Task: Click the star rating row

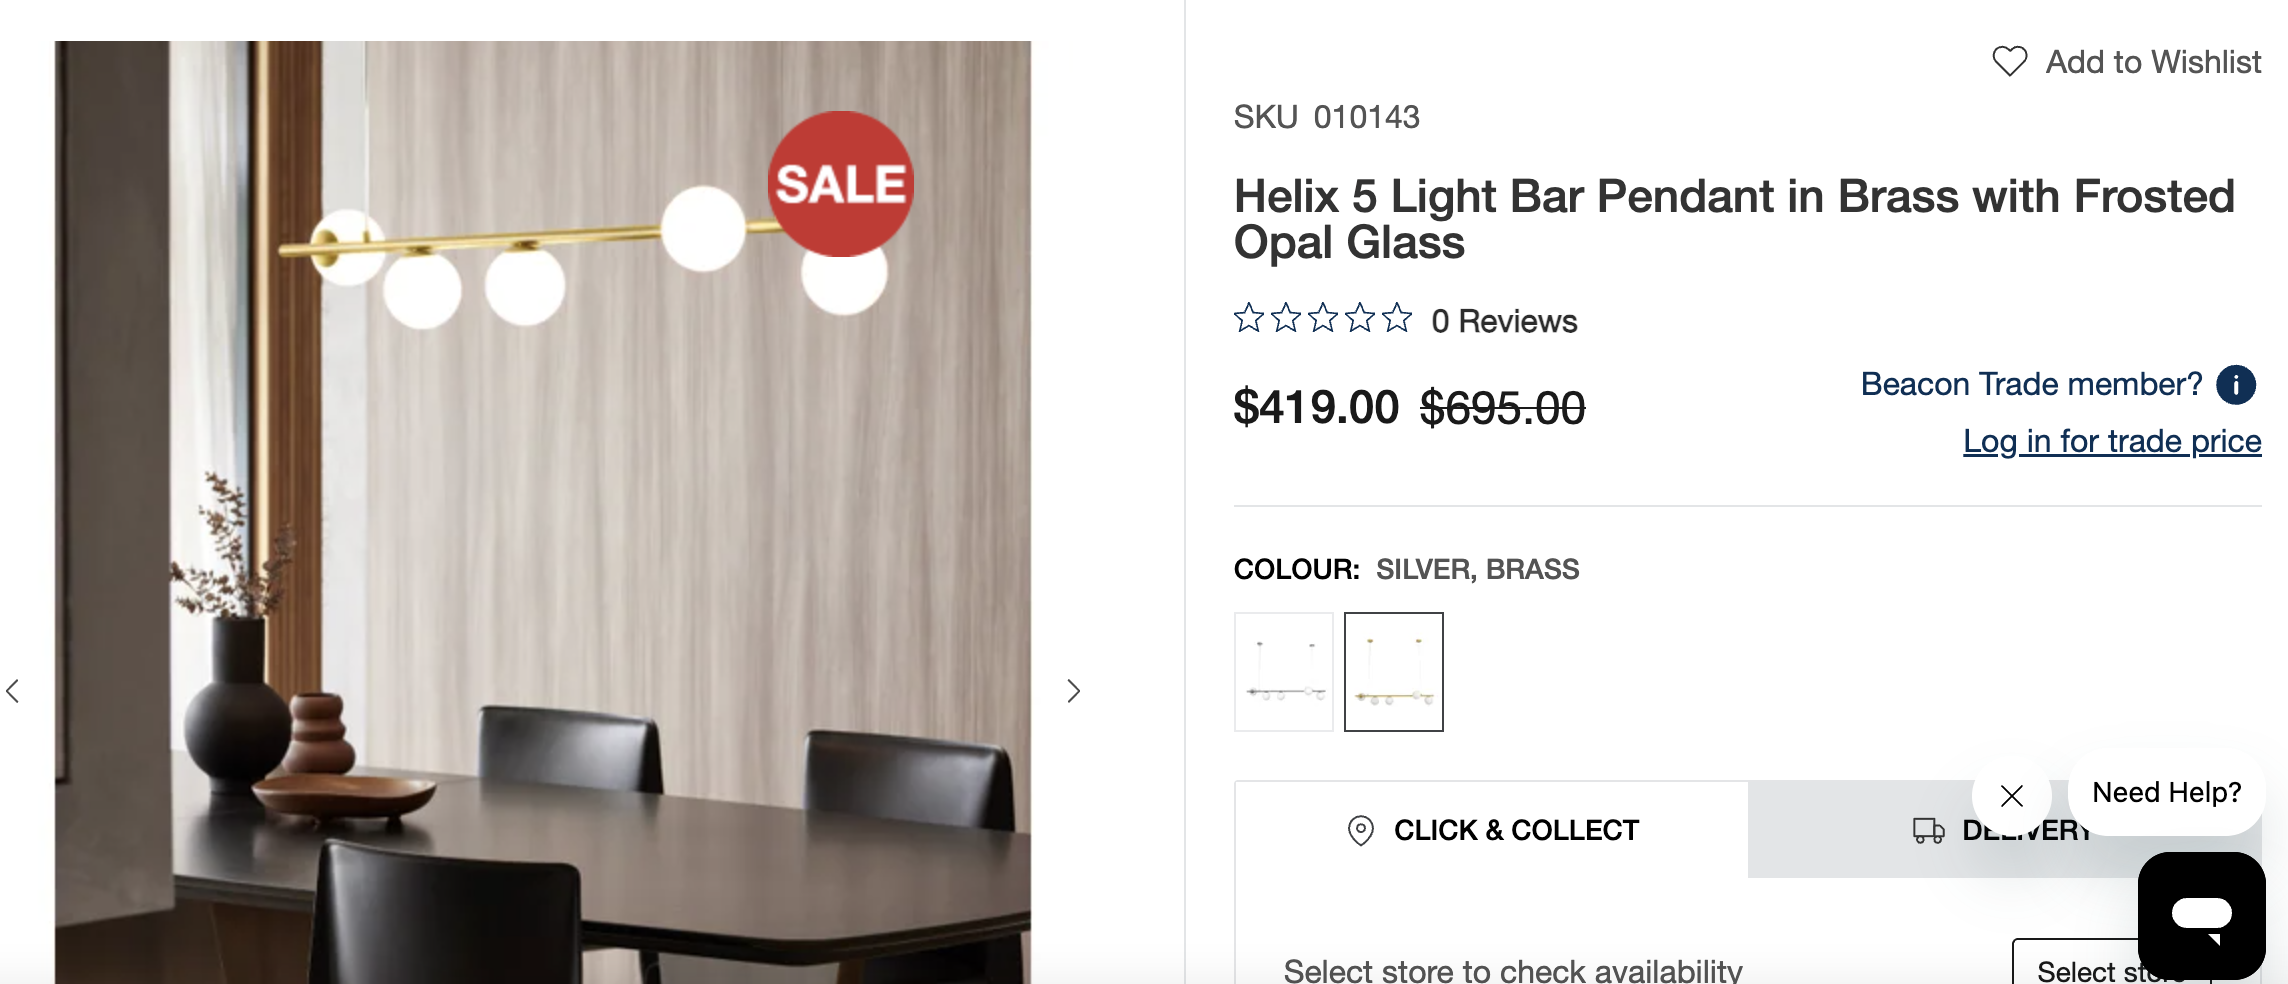Action: point(1322,319)
